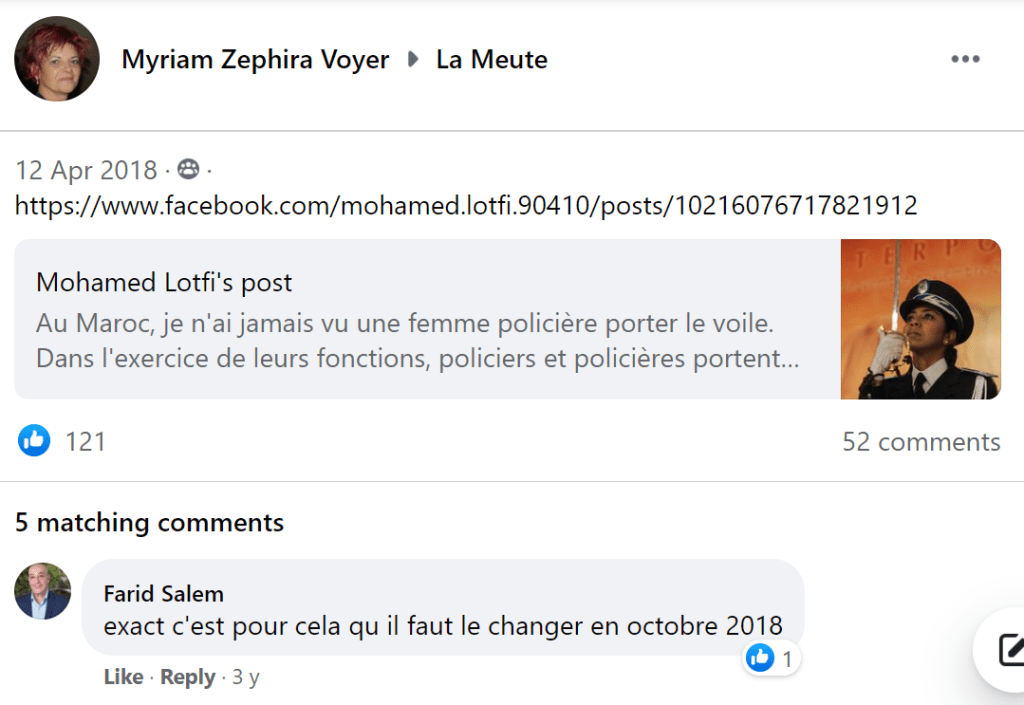Like Farid Salem's comment

123,677
